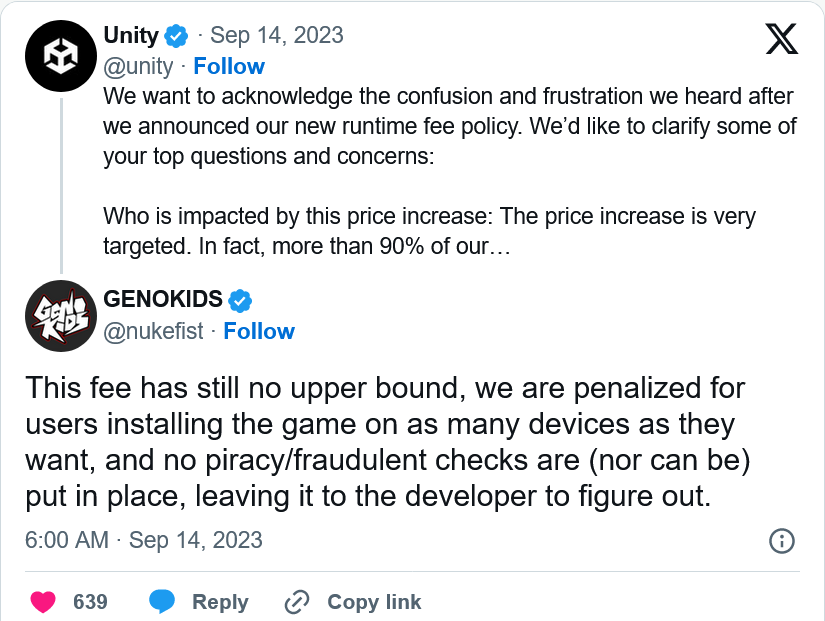Viewport: 825px width, 621px height.
Task: Click the chain link copy icon
Action: pyautogui.click(x=297, y=602)
